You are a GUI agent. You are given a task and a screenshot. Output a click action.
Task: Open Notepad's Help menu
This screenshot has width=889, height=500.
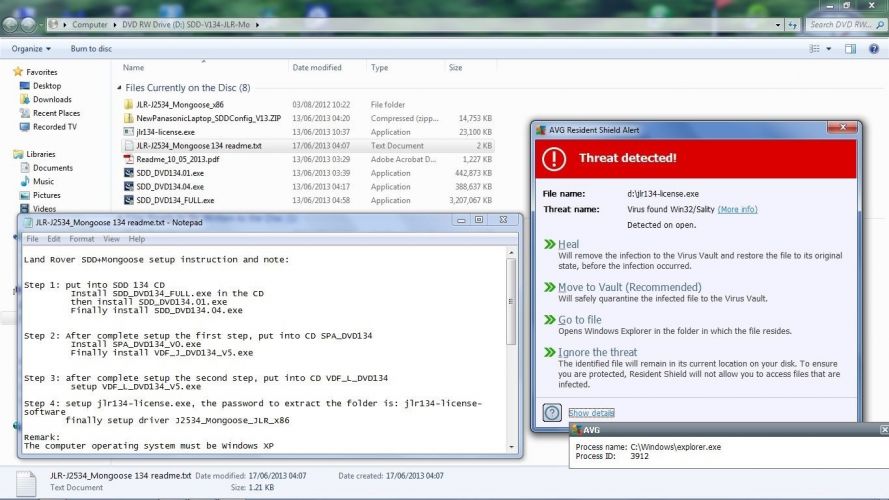(137, 239)
